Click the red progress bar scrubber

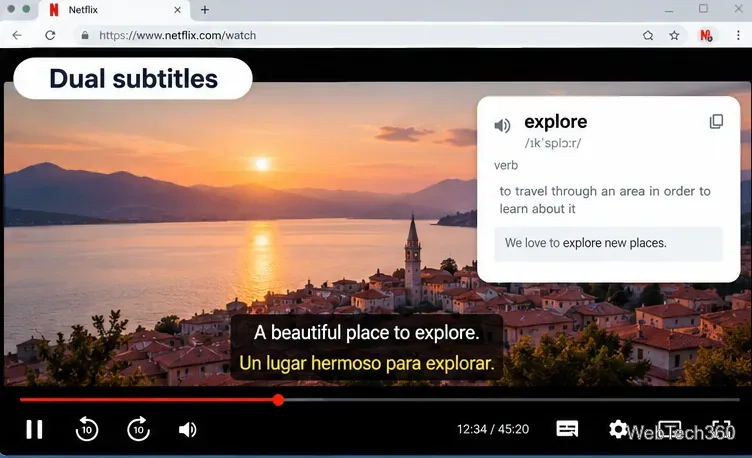click(x=278, y=399)
